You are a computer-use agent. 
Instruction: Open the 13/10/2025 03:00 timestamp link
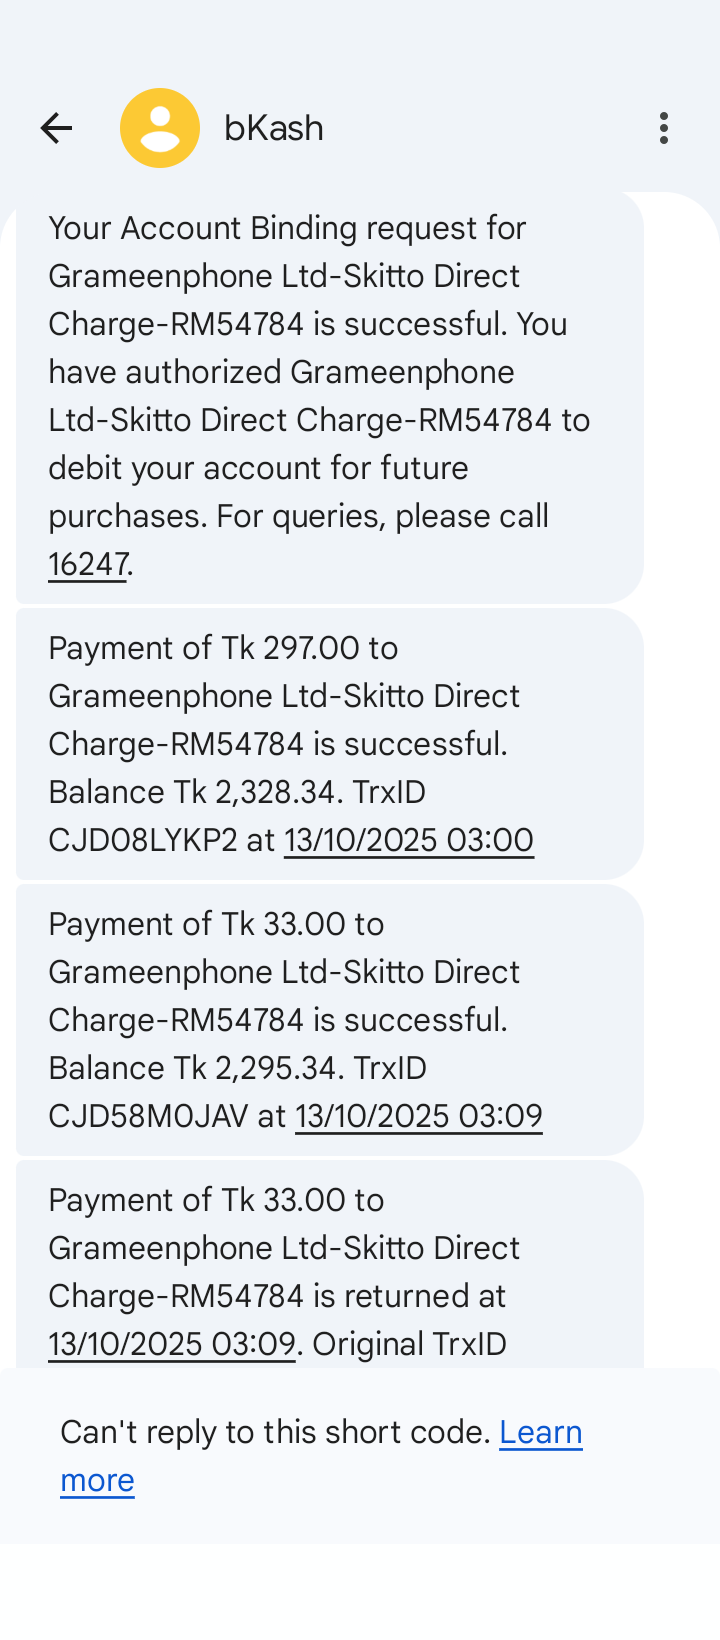click(408, 840)
